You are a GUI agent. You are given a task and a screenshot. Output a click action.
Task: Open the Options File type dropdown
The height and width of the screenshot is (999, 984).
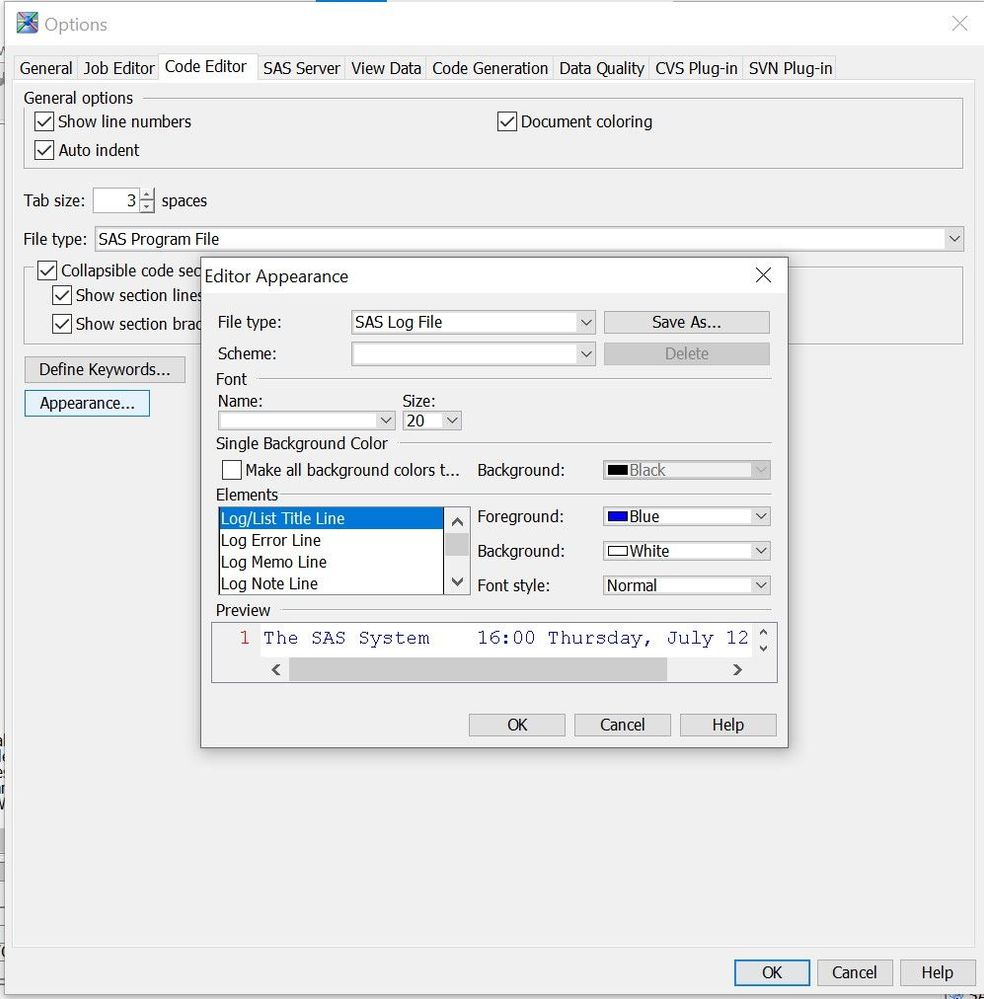coord(954,239)
